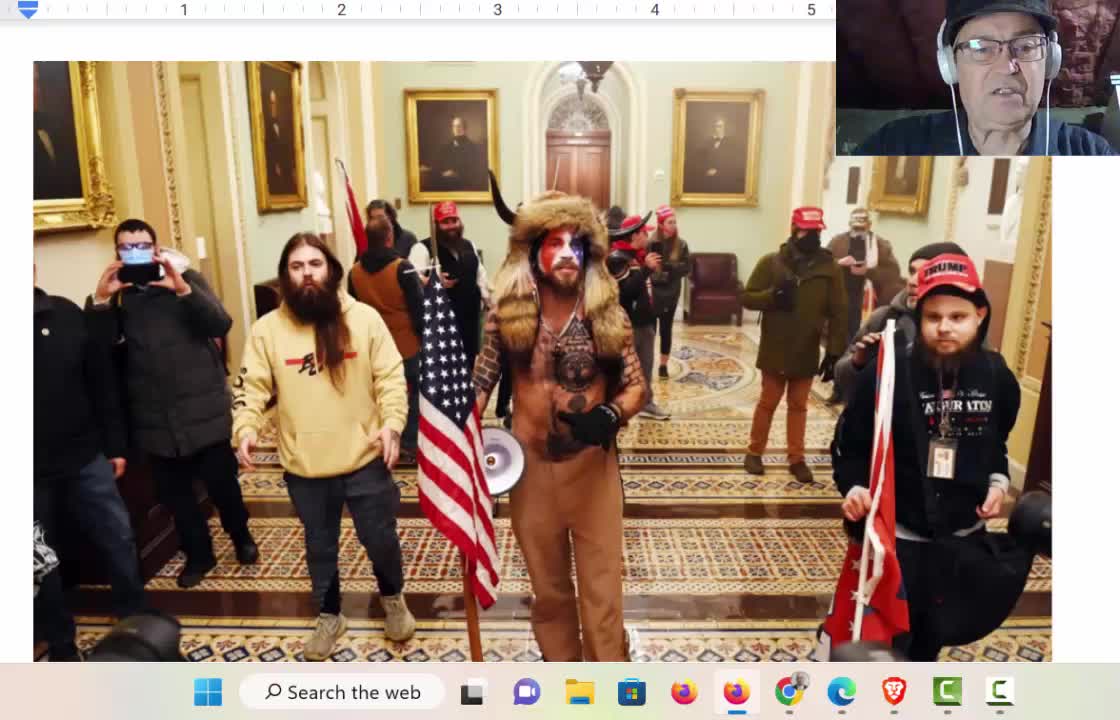Open the Windows Start menu
Screen dimensions: 1120x720
[208, 692]
